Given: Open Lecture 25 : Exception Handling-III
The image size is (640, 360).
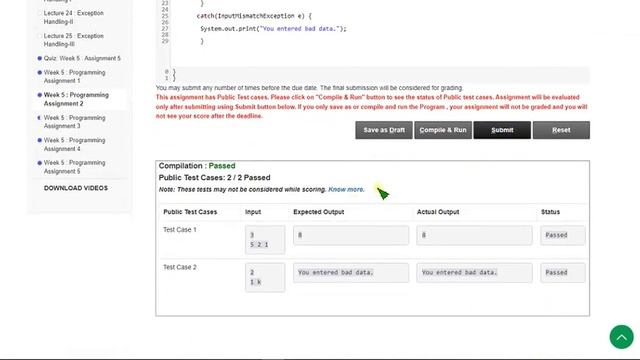Looking at the screenshot, I should tap(73, 40).
